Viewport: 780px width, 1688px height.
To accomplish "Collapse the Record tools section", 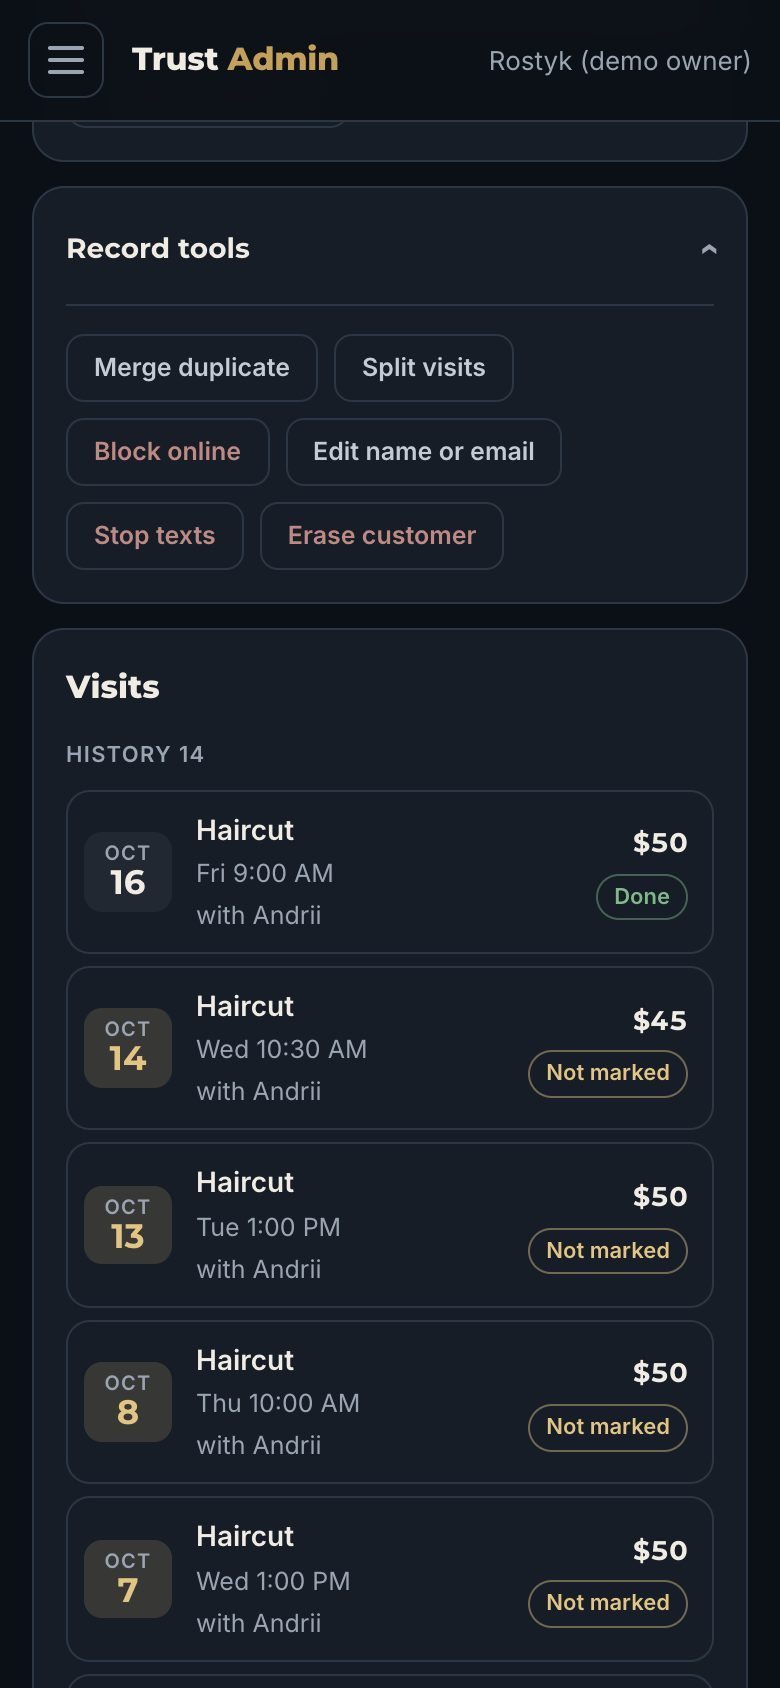I will pos(709,249).
